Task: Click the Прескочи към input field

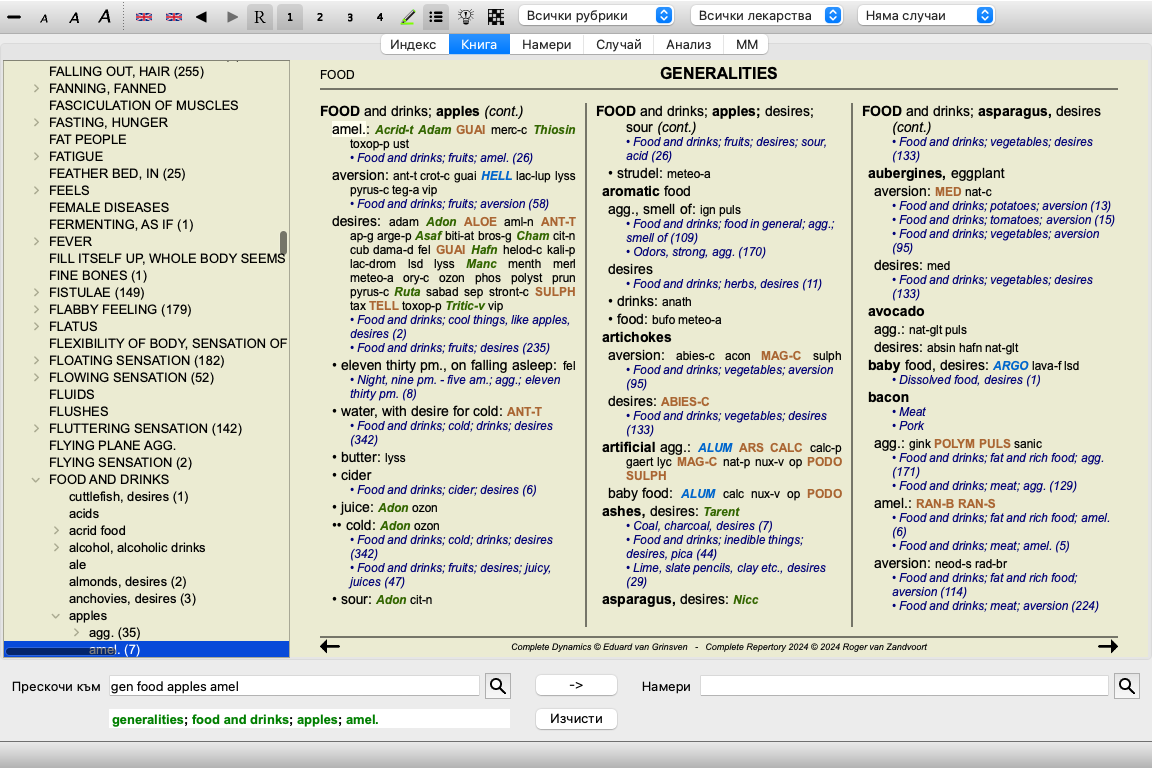Action: [294, 686]
